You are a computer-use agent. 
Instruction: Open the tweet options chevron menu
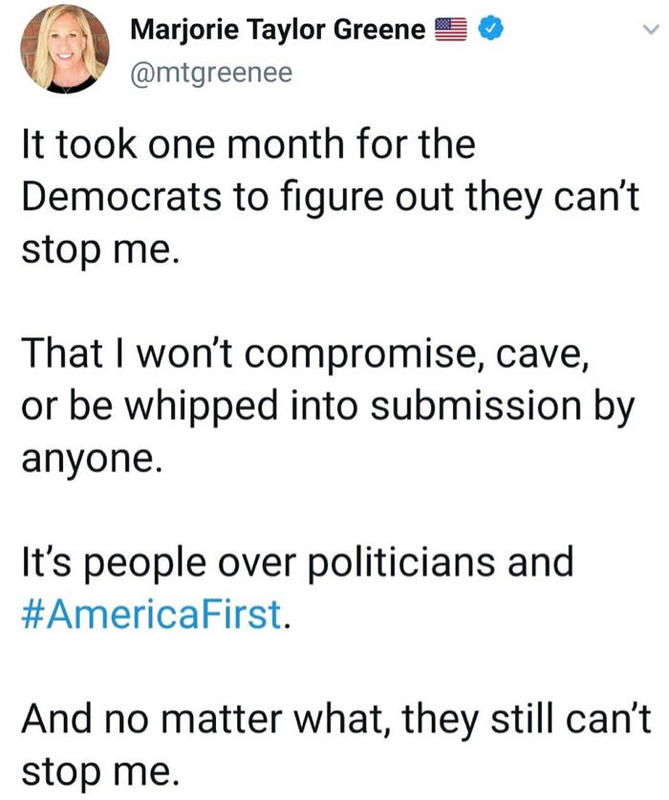click(650, 31)
